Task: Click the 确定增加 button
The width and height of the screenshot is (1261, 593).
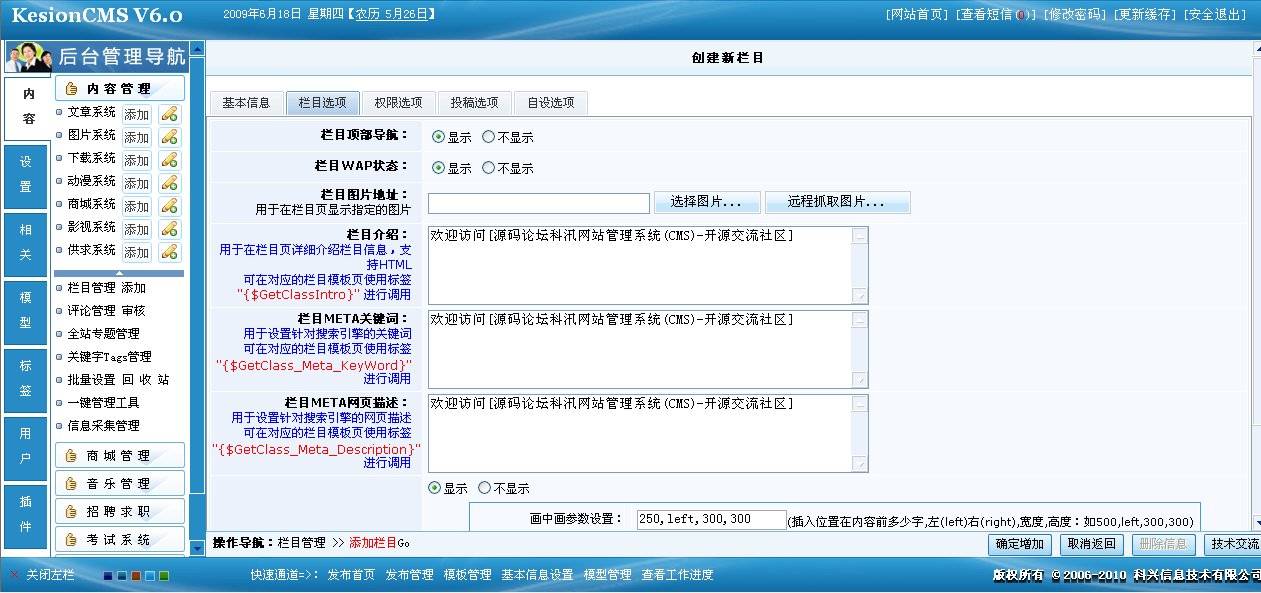Action: click(1022, 545)
